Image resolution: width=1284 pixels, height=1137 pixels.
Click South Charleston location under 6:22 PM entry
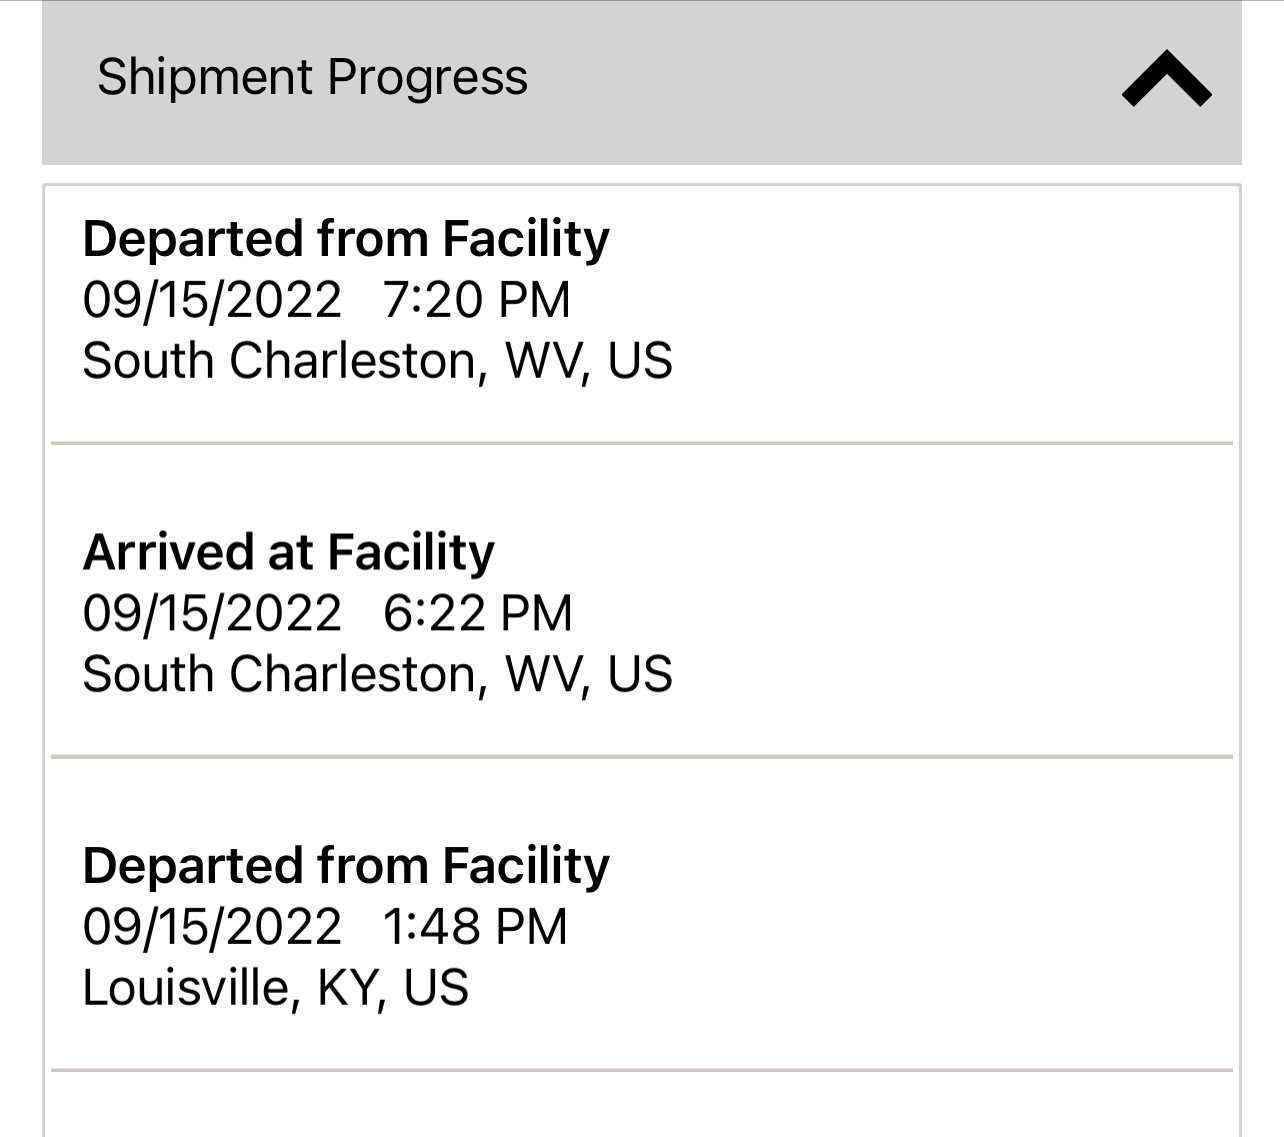pyautogui.click(x=378, y=674)
